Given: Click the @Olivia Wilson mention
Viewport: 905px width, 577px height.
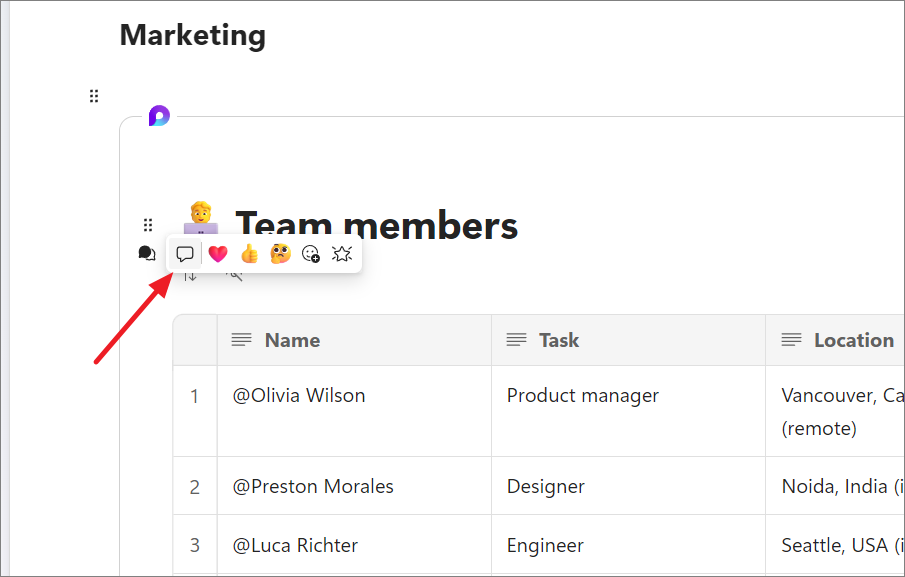Looking at the screenshot, I should coord(299,395).
